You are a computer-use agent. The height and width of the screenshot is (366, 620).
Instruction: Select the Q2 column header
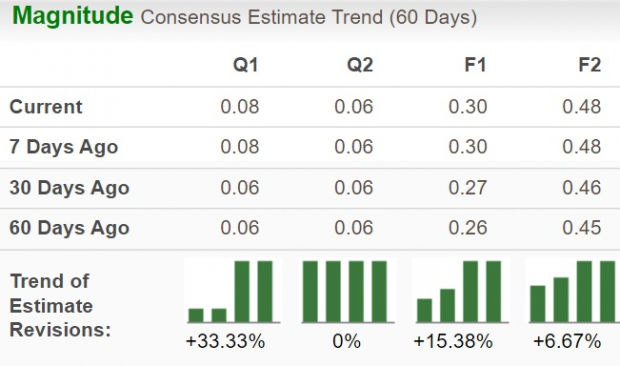360,65
